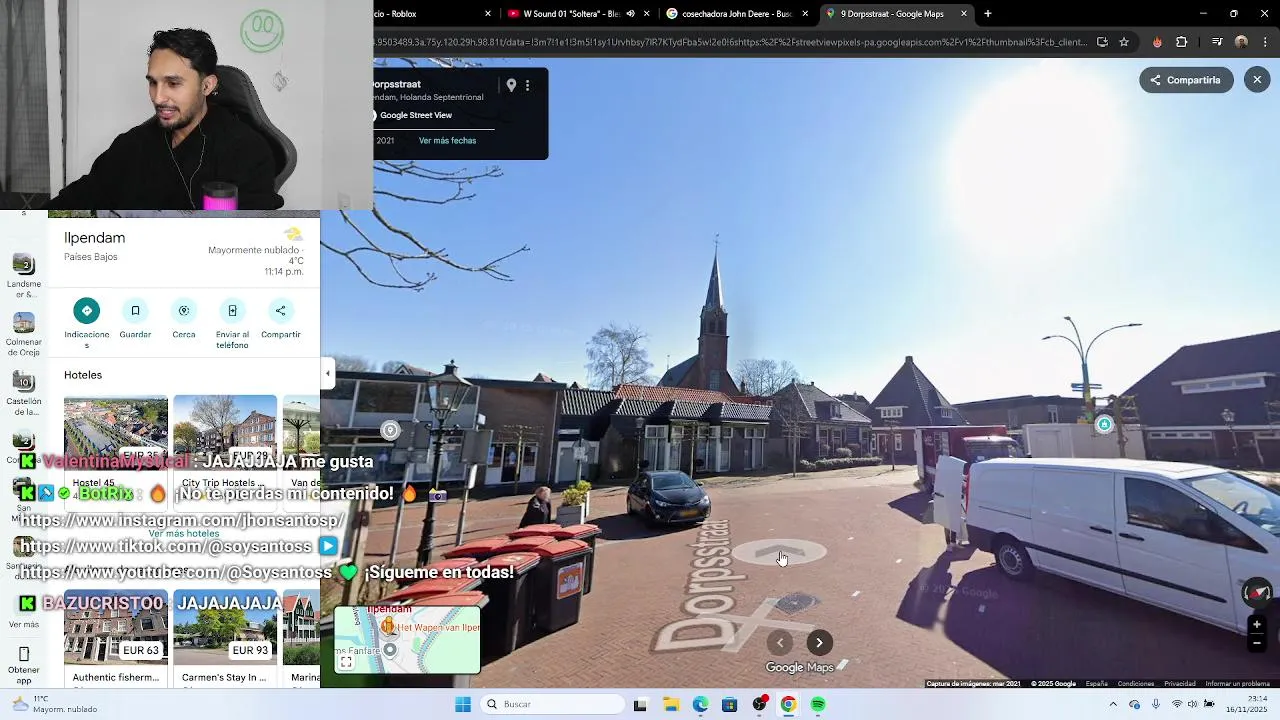Image resolution: width=1280 pixels, height=720 pixels.
Task: Click Informar un problema link
Action: 1237,684
